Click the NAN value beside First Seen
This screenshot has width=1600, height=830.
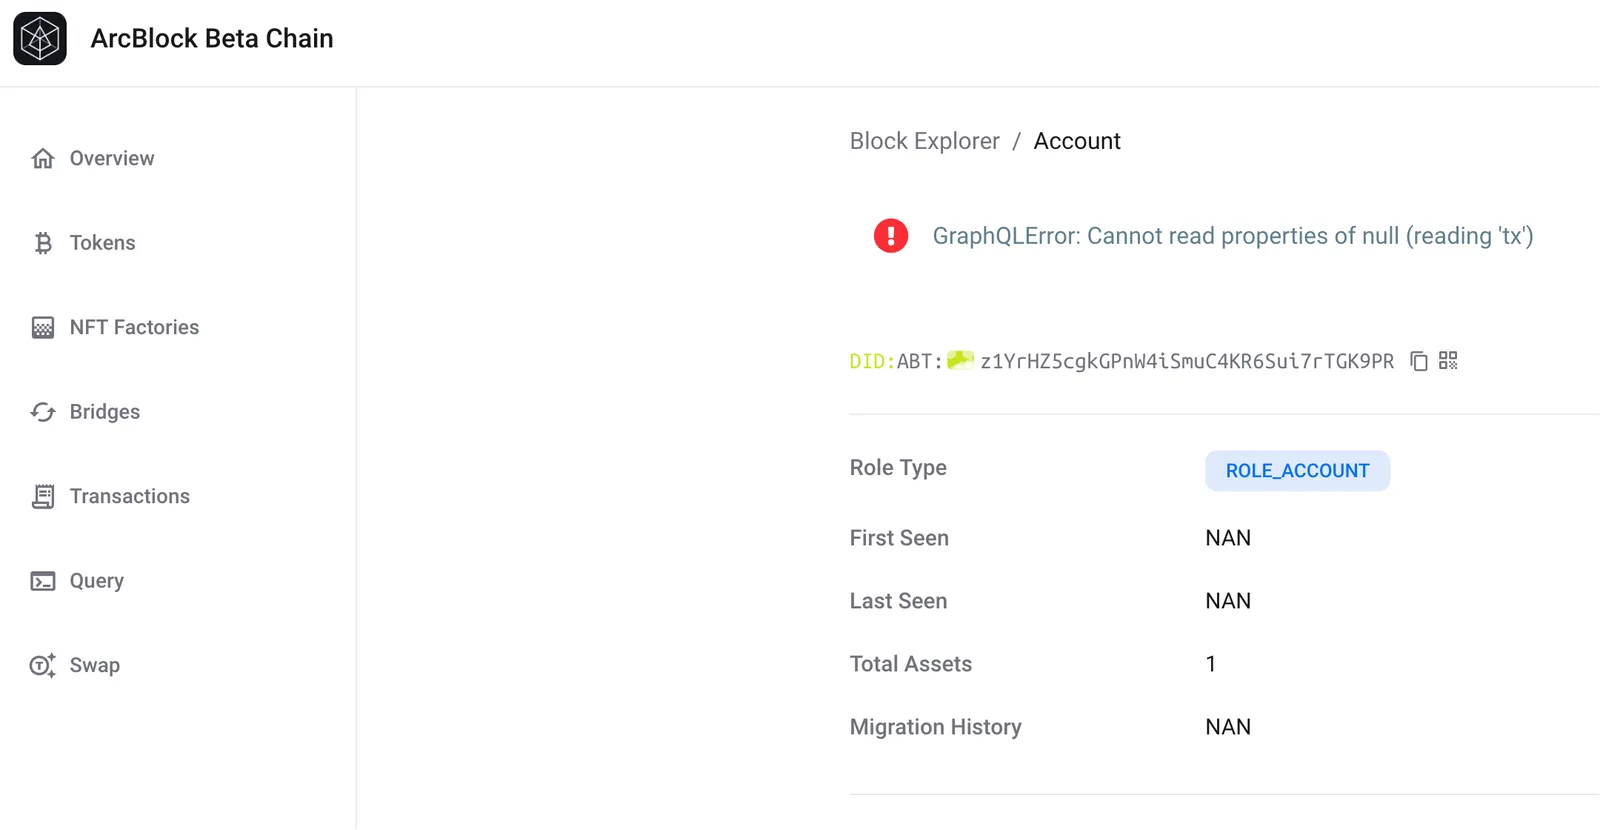tap(1228, 538)
